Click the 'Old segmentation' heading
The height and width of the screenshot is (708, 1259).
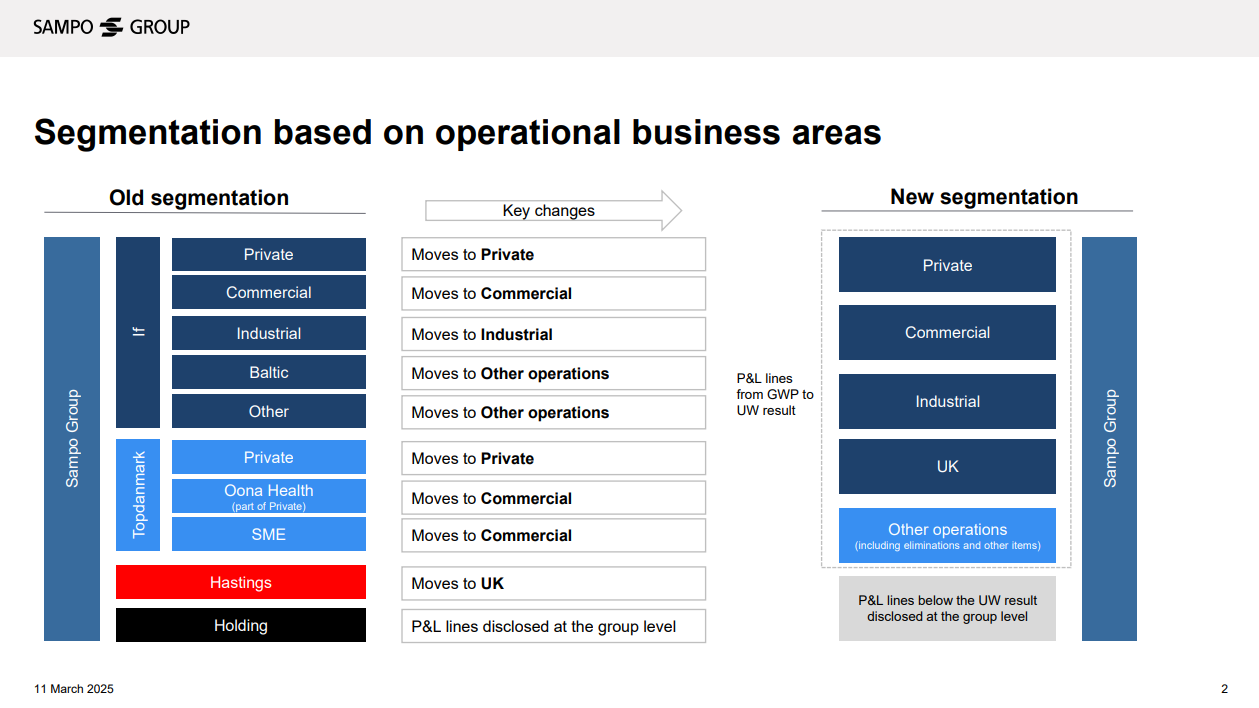[199, 198]
